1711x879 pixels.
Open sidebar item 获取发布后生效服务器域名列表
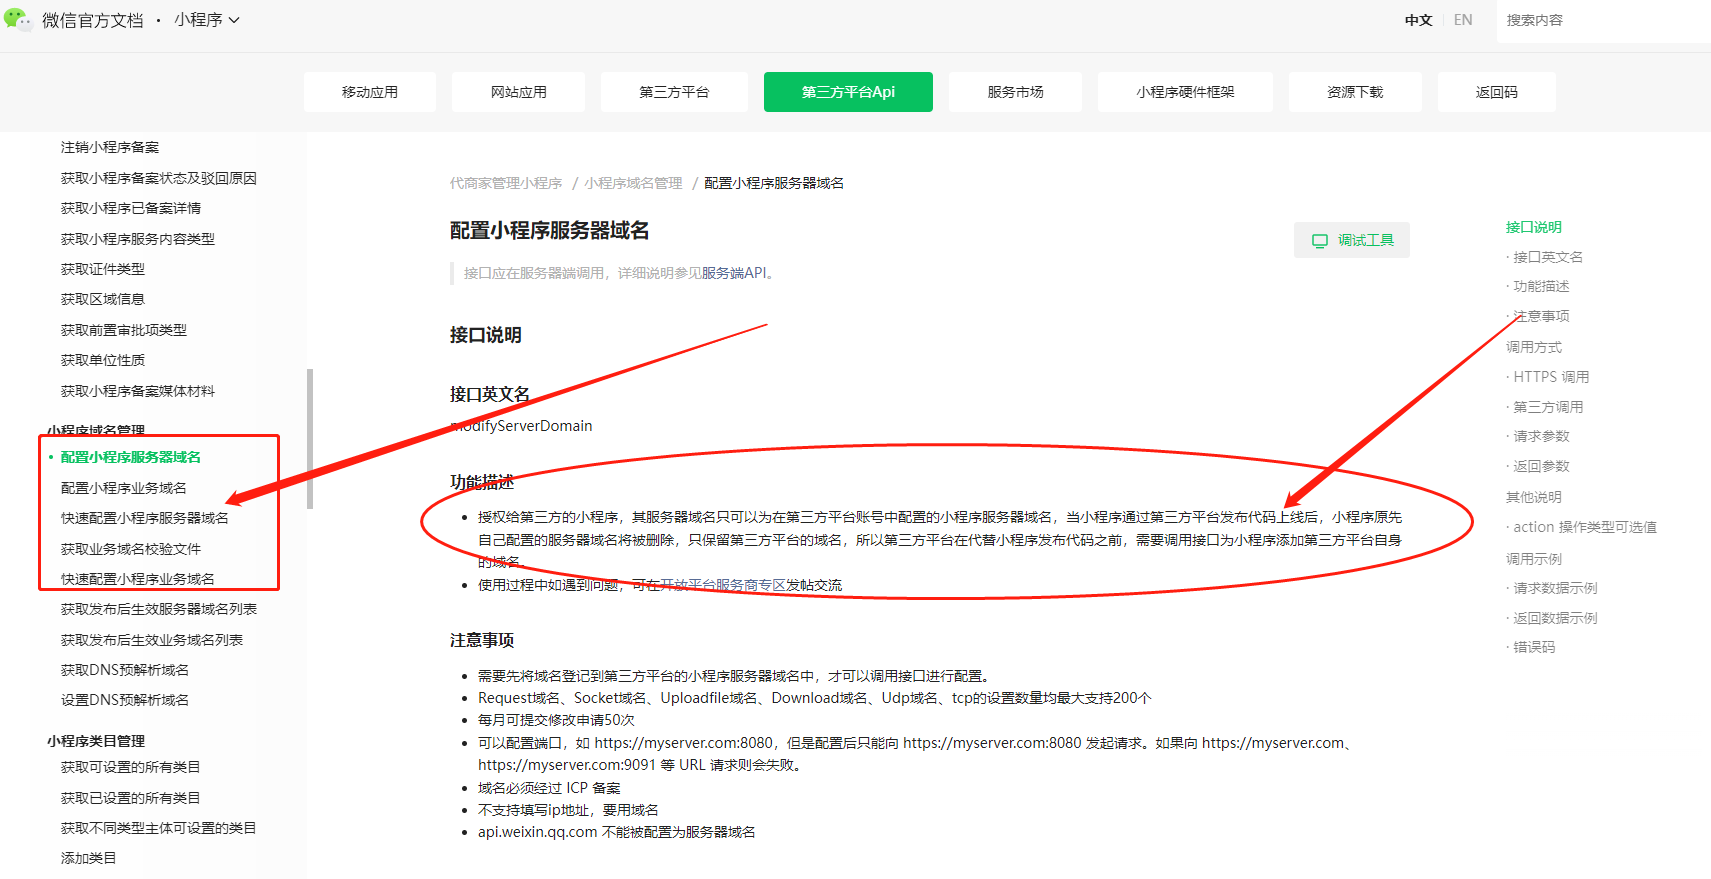coord(159,609)
